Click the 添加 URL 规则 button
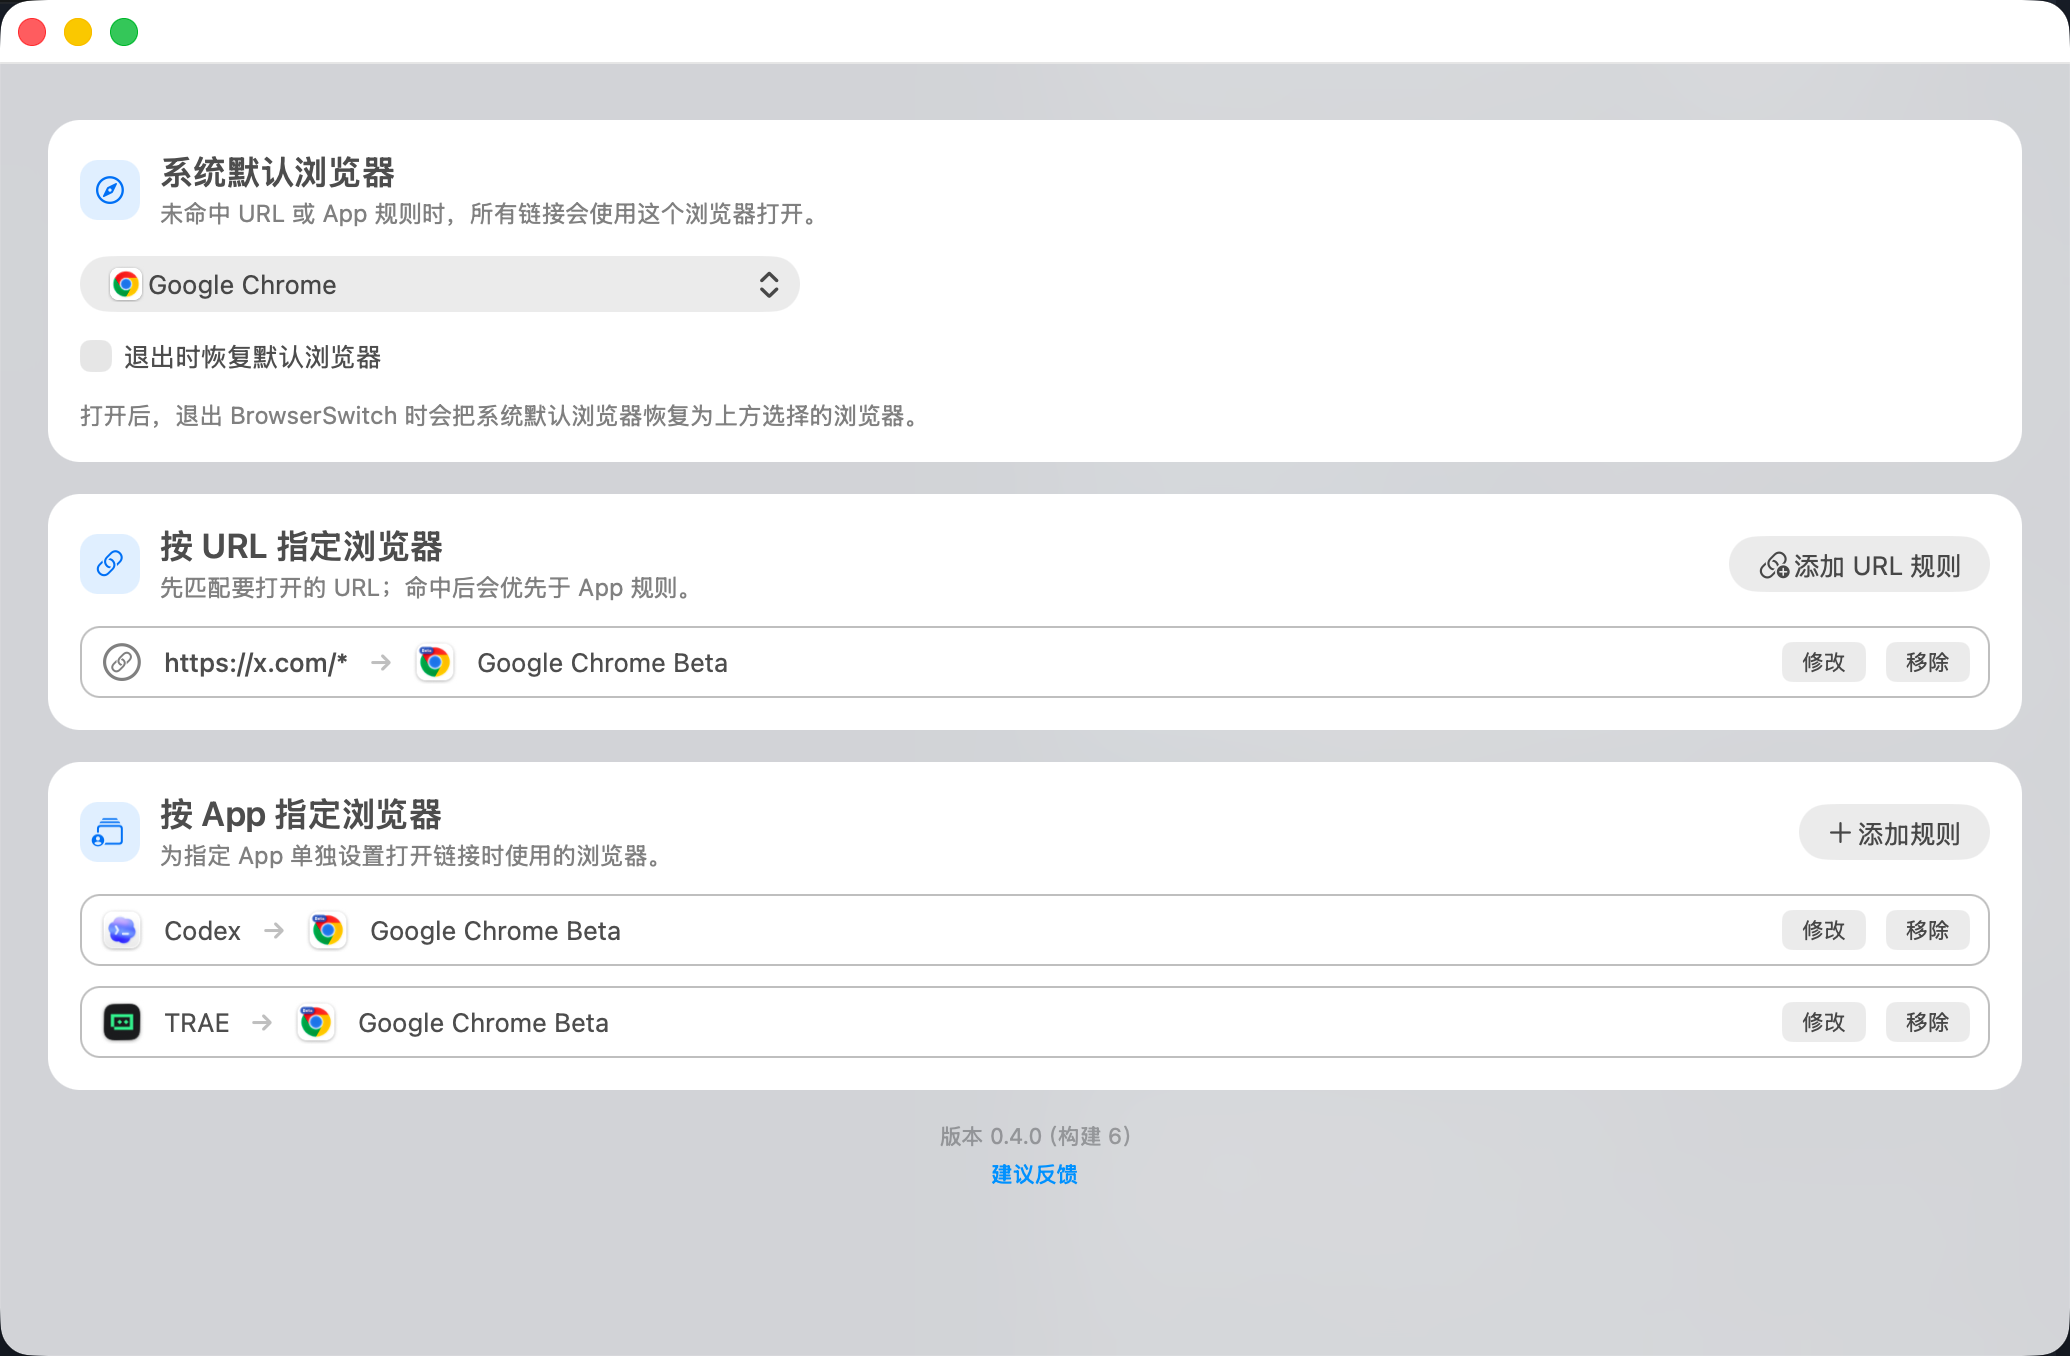2070x1356 pixels. point(1859,565)
